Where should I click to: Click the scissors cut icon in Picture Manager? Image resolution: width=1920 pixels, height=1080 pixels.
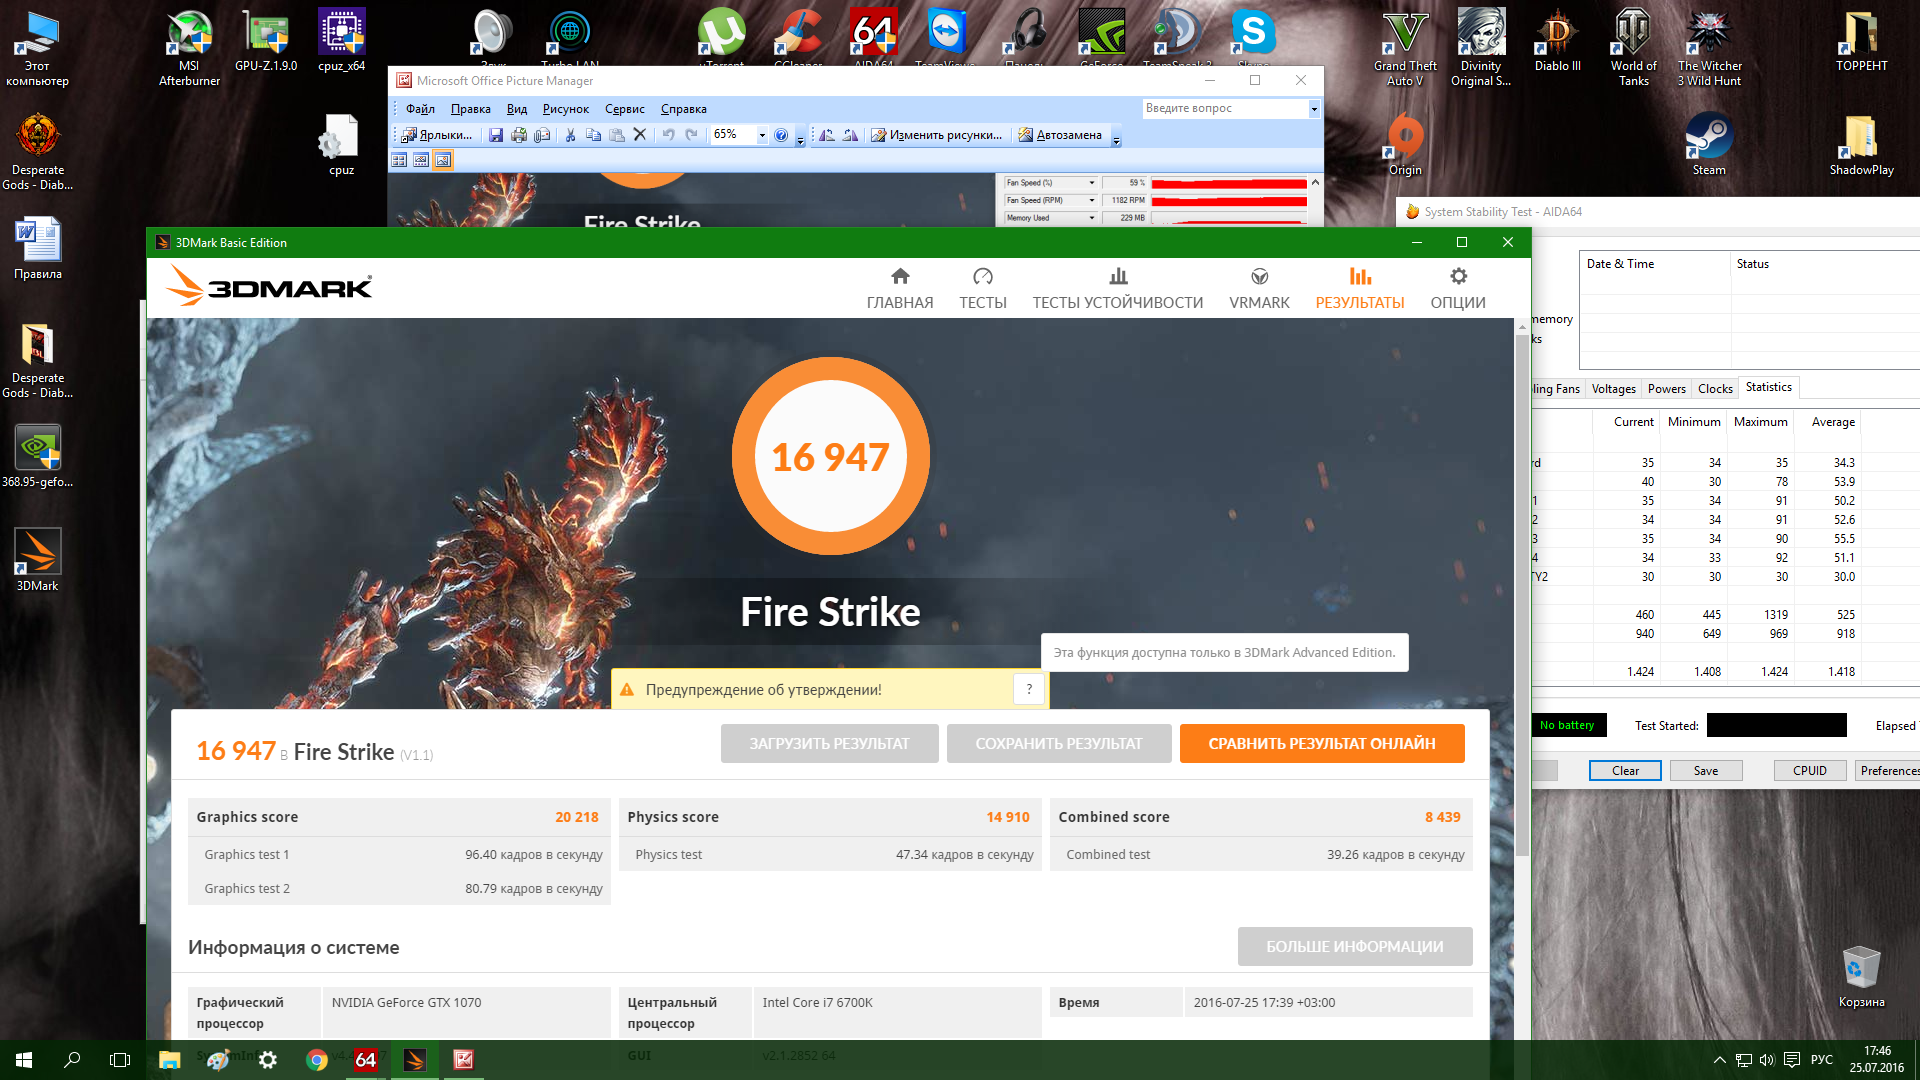pyautogui.click(x=570, y=135)
